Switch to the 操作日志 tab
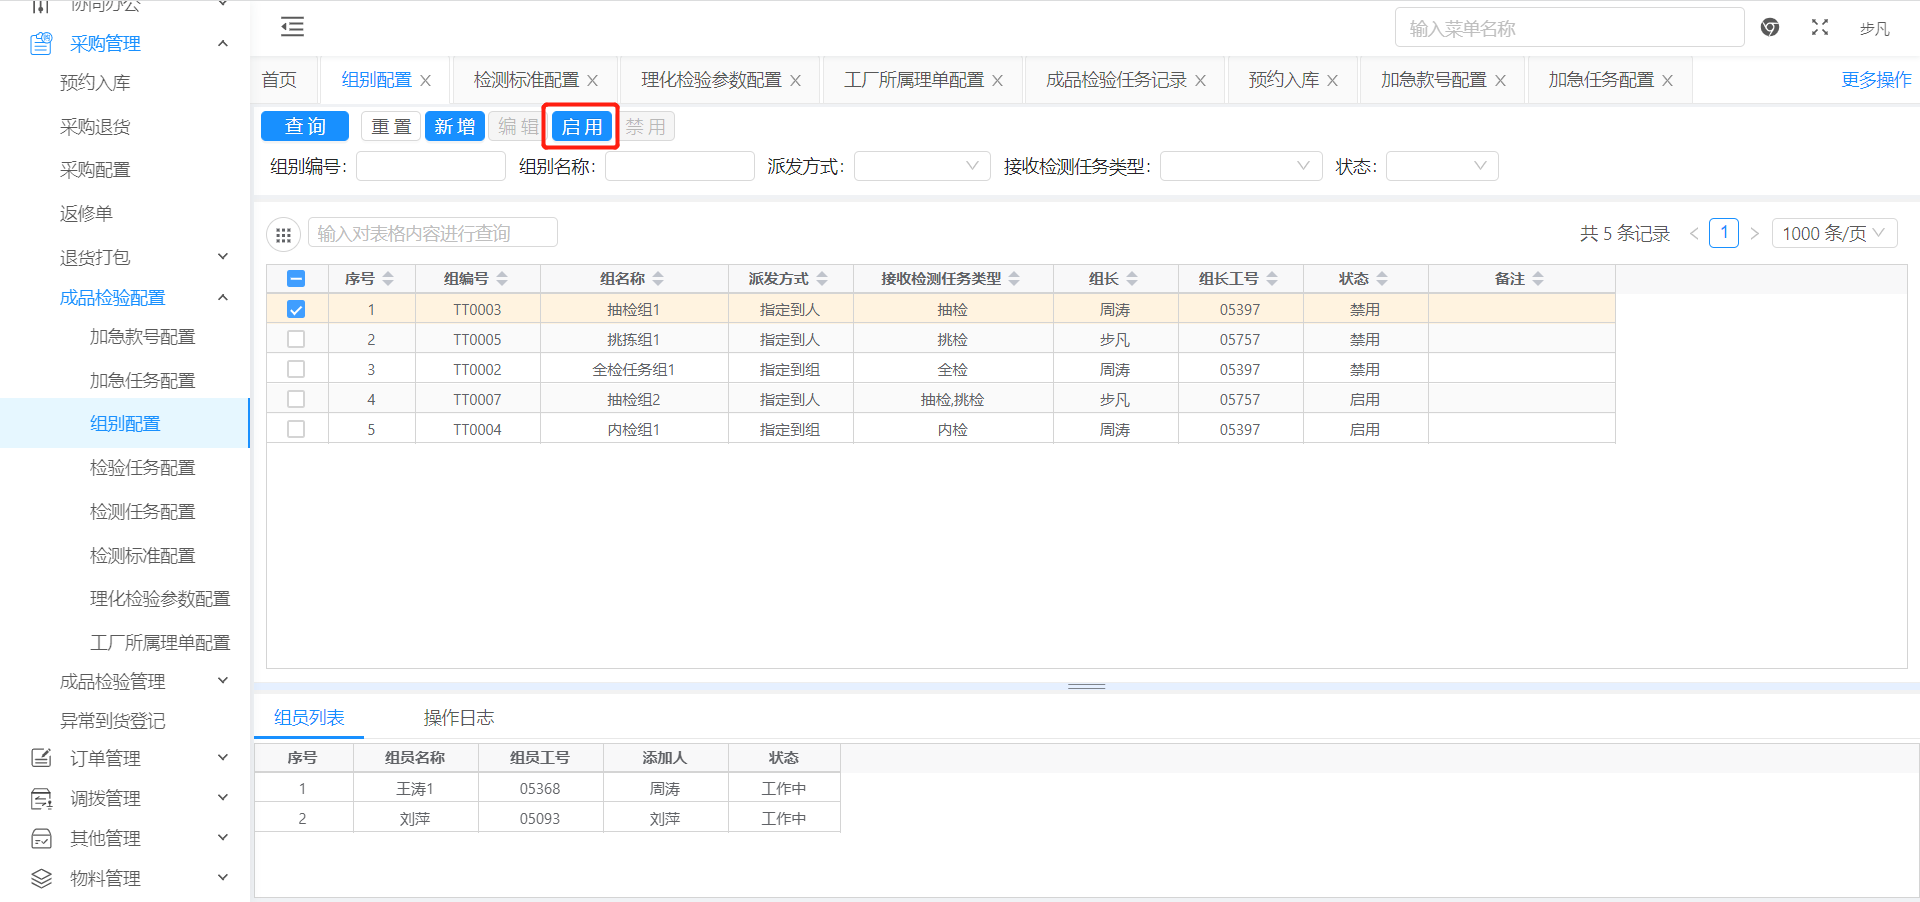1920x902 pixels. coord(458,718)
